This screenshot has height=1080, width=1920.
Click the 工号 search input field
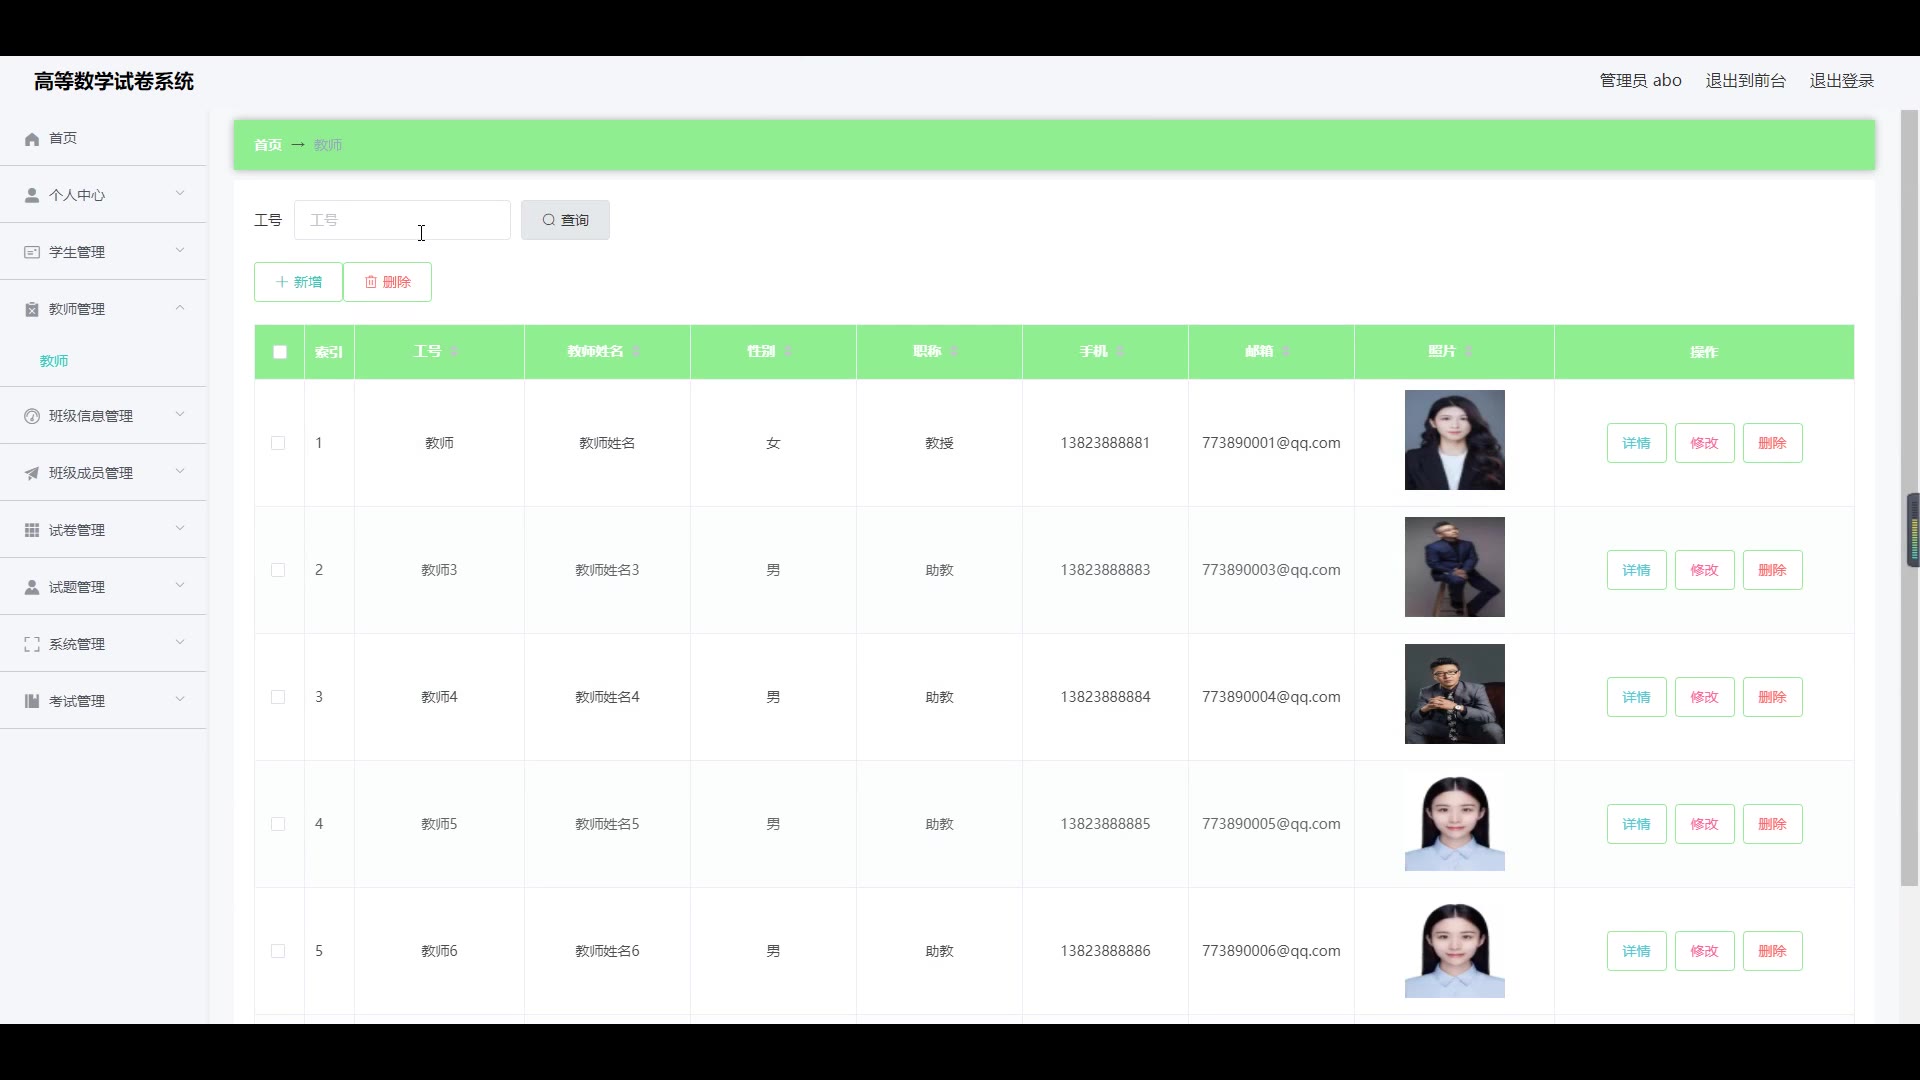click(x=402, y=220)
